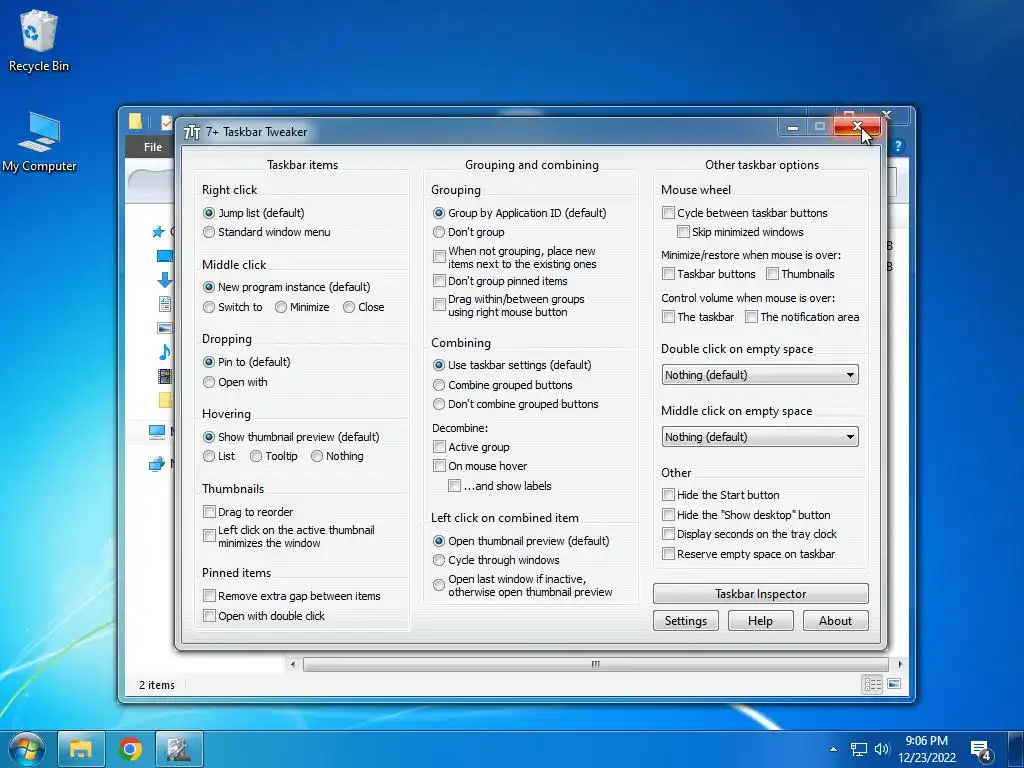Open the volume speaker tray icon
This screenshot has height=768, width=1024.
[882, 749]
